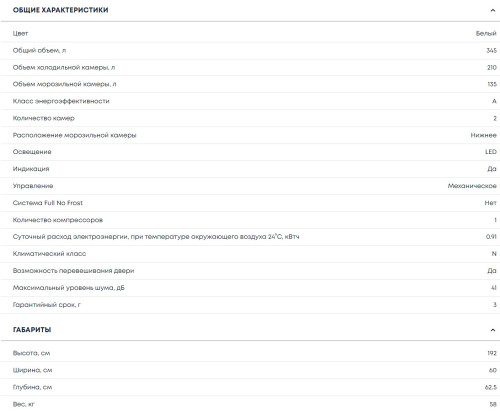The height and width of the screenshot is (412, 500).
Task: Click the Возможность перевешивания двери label
Action: click(73, 271)
